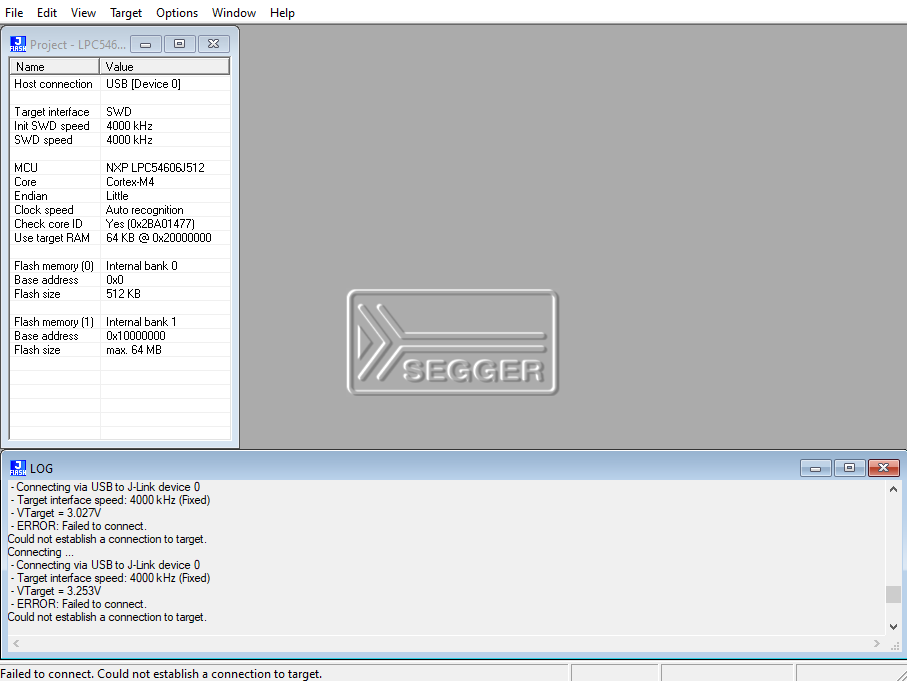Select the Use target RAM row
The width and height of the screenshot is (907, 681).
click(x=120, y=238)
